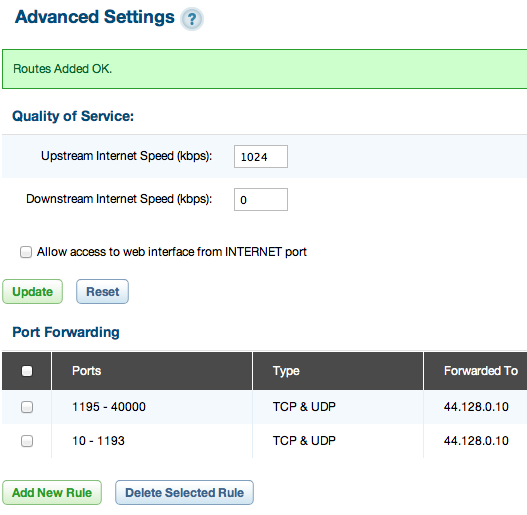This screenshot has width=527, height=515.
Task: Enable web interface access from INTERNET port
Action: point(26,252)
